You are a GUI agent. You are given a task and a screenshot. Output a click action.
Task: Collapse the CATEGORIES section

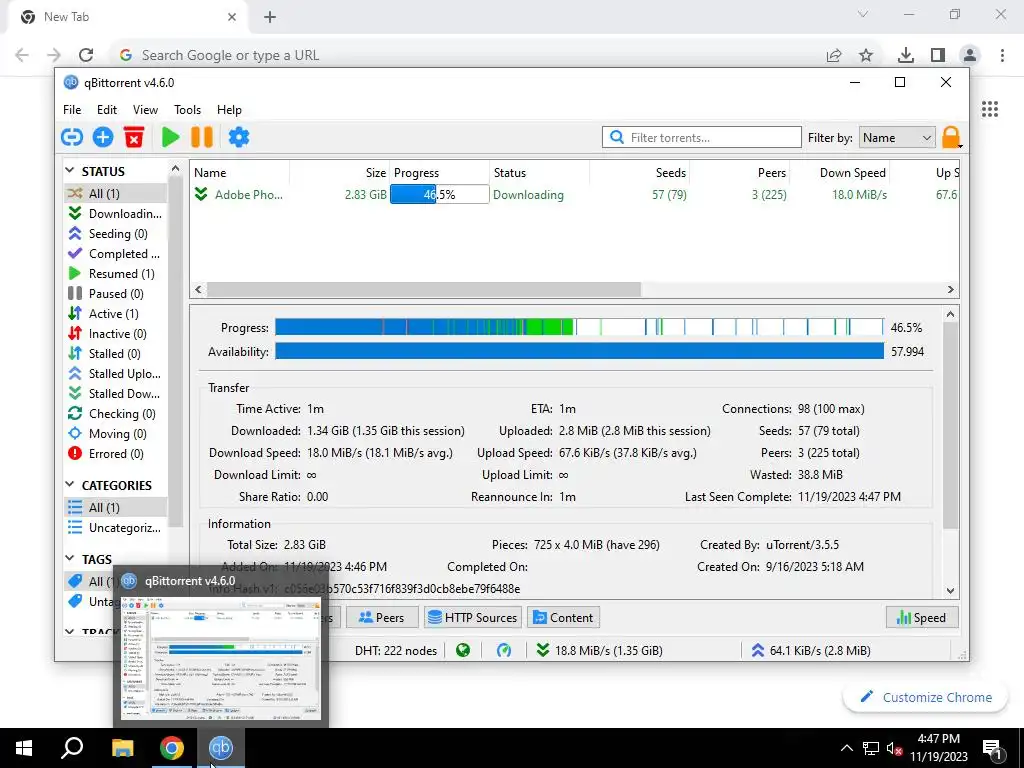click(70, 485)
